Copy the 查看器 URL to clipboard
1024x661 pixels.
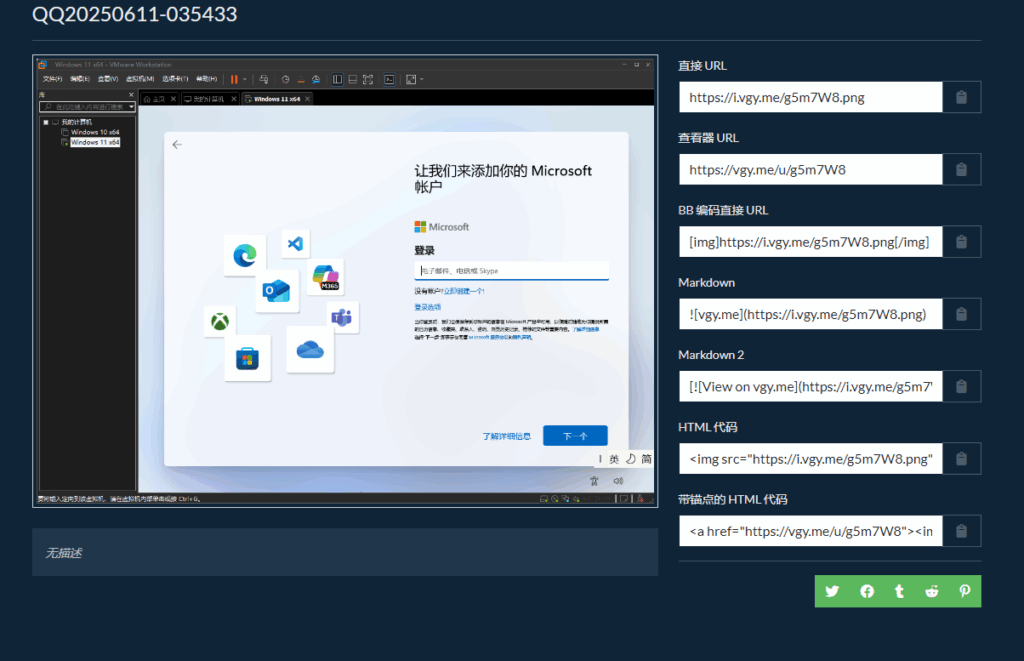click(961, 170)
